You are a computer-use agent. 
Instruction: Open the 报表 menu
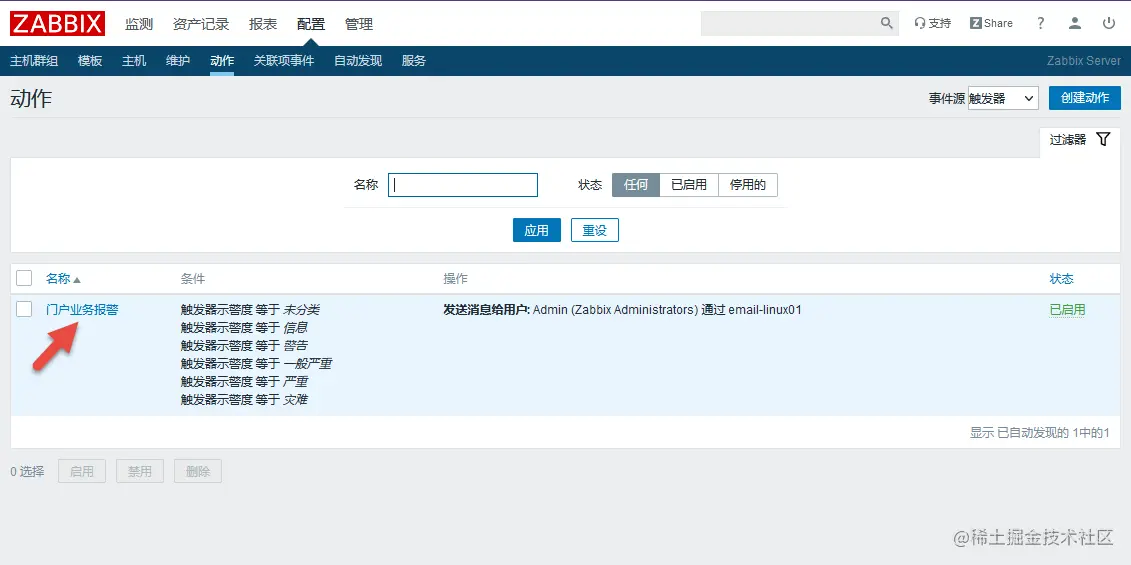tap(263, 24)
